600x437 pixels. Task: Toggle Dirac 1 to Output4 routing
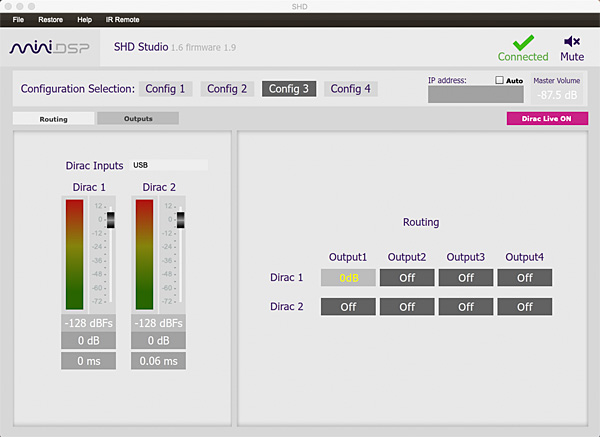point(525,278)
